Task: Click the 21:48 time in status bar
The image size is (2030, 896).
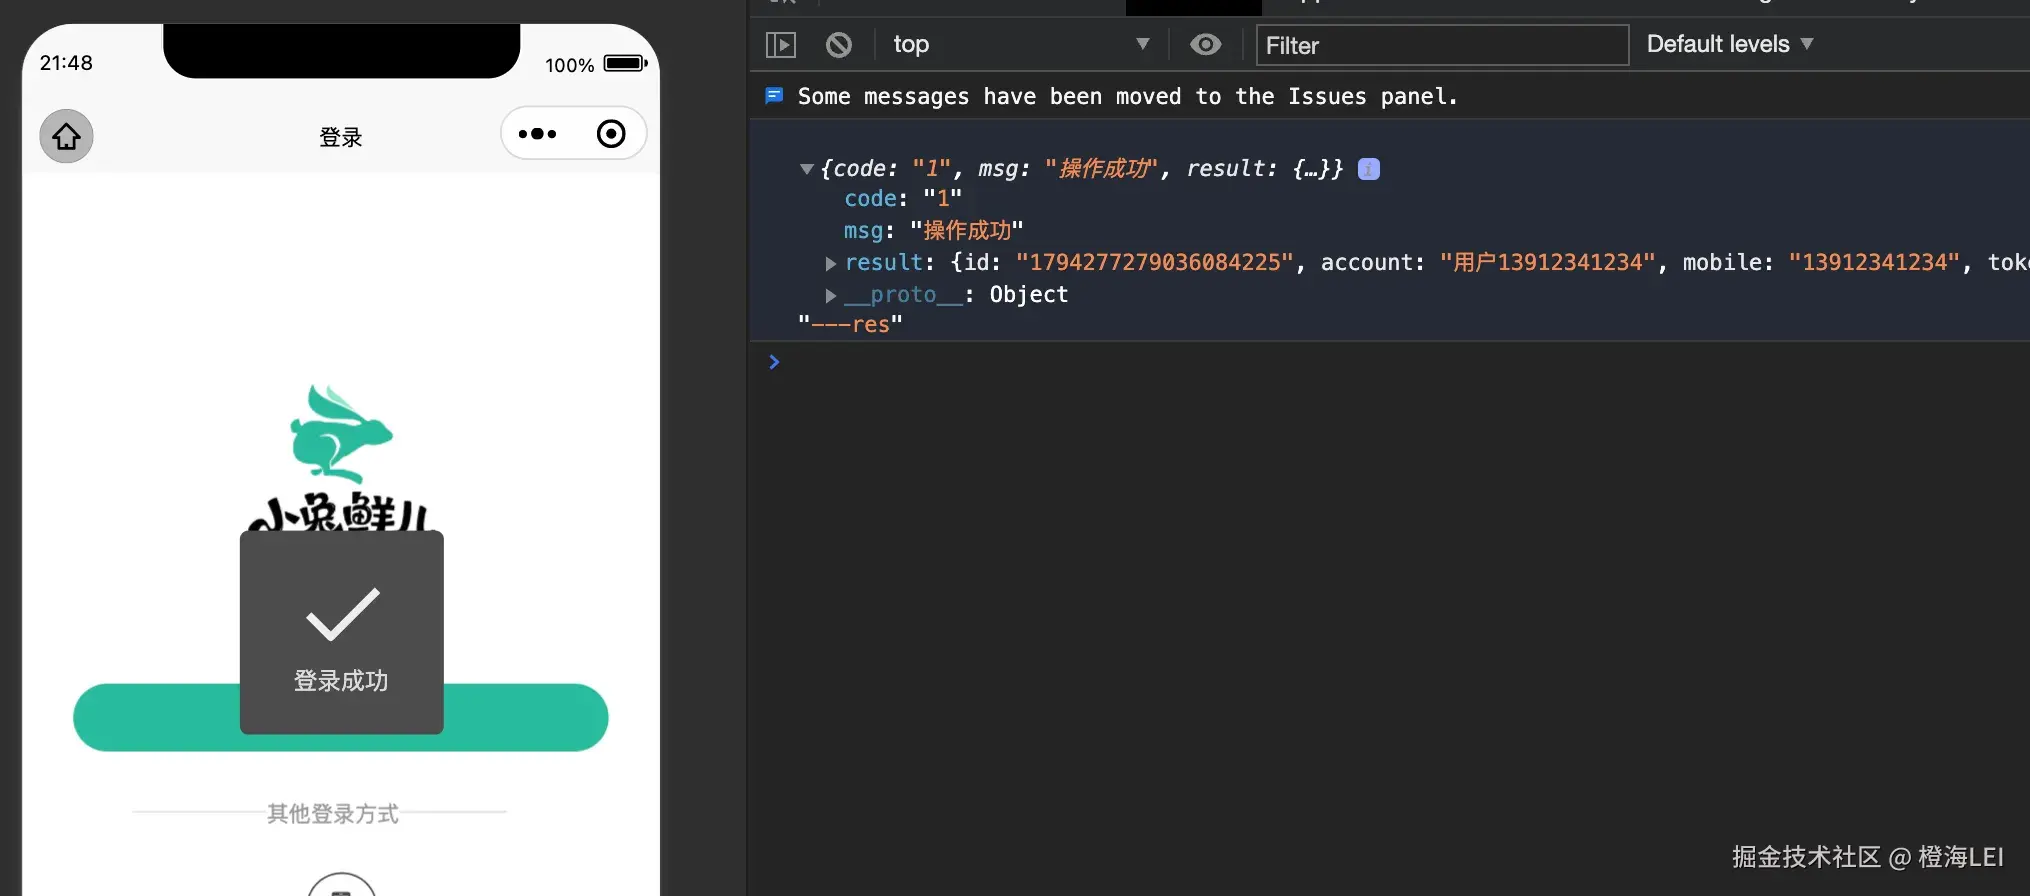Action: coord(66,63)
